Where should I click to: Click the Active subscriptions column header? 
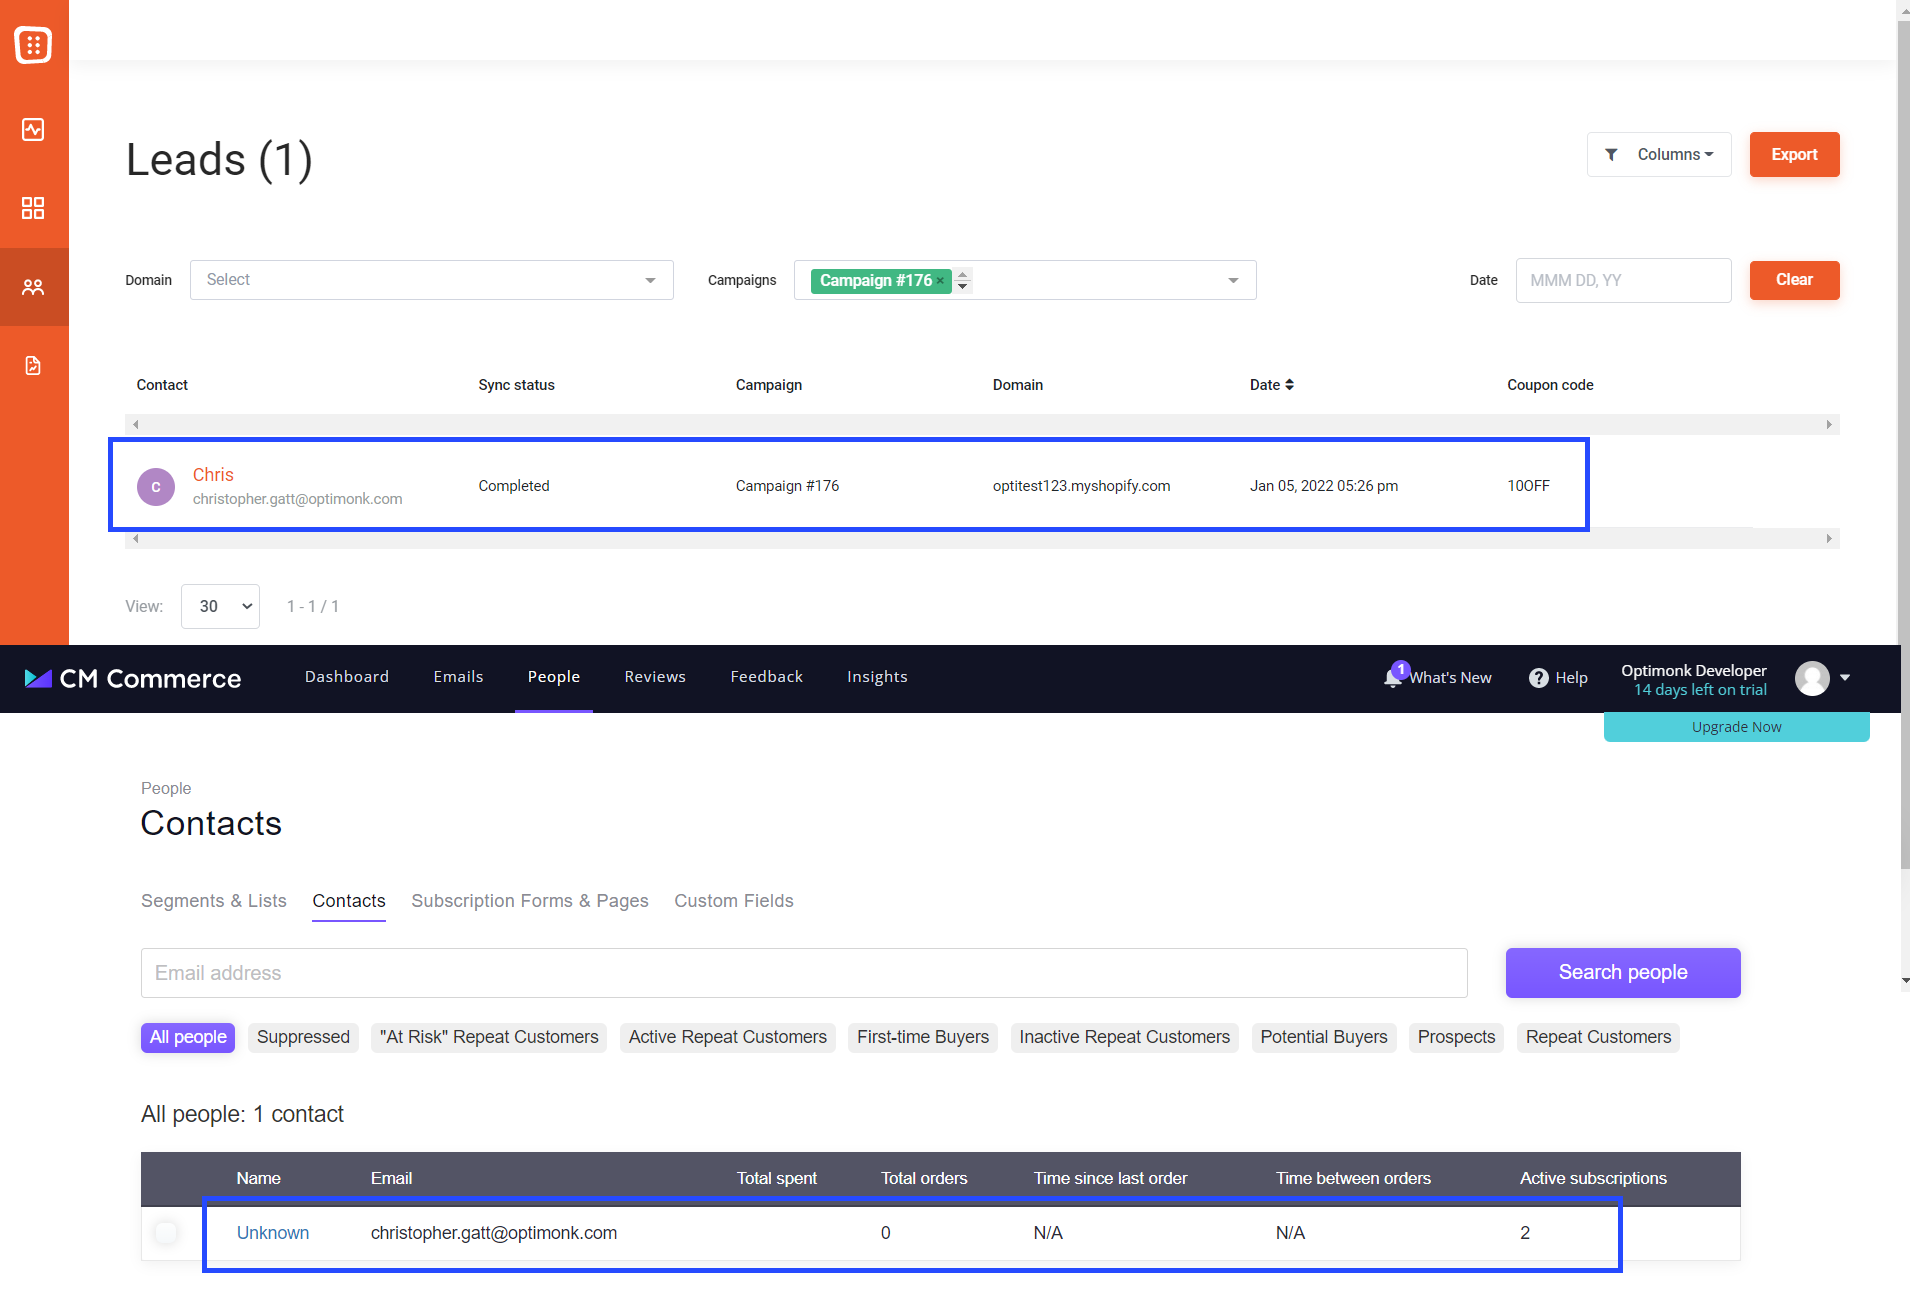click(1593, 1179)
